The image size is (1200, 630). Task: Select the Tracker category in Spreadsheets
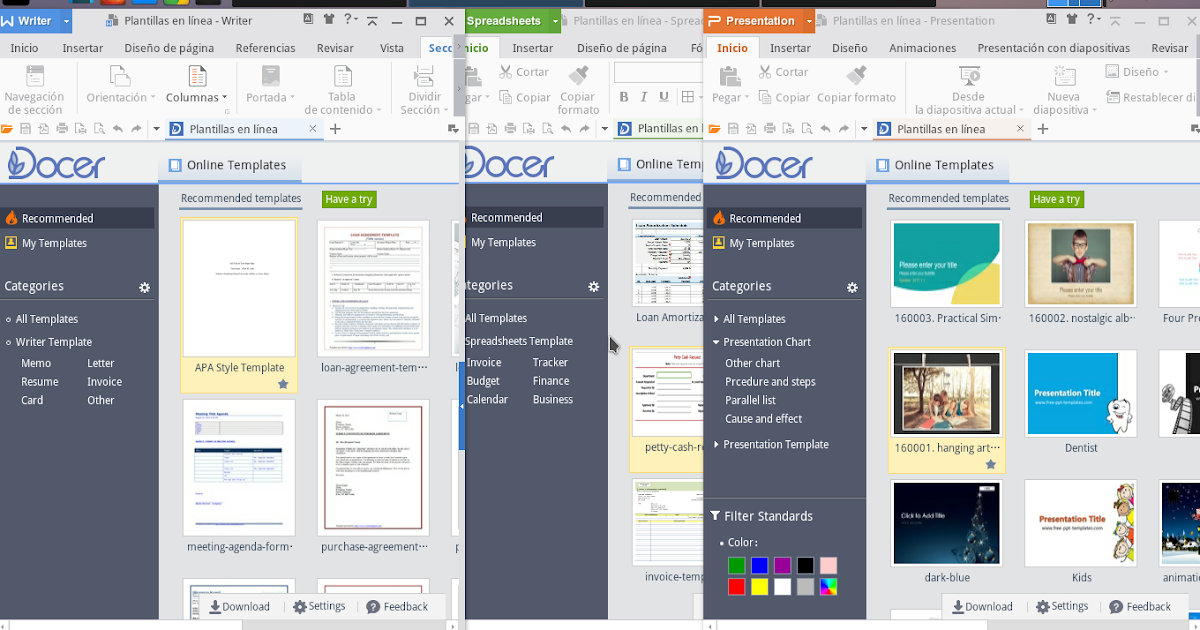click(x=550, y=363)
